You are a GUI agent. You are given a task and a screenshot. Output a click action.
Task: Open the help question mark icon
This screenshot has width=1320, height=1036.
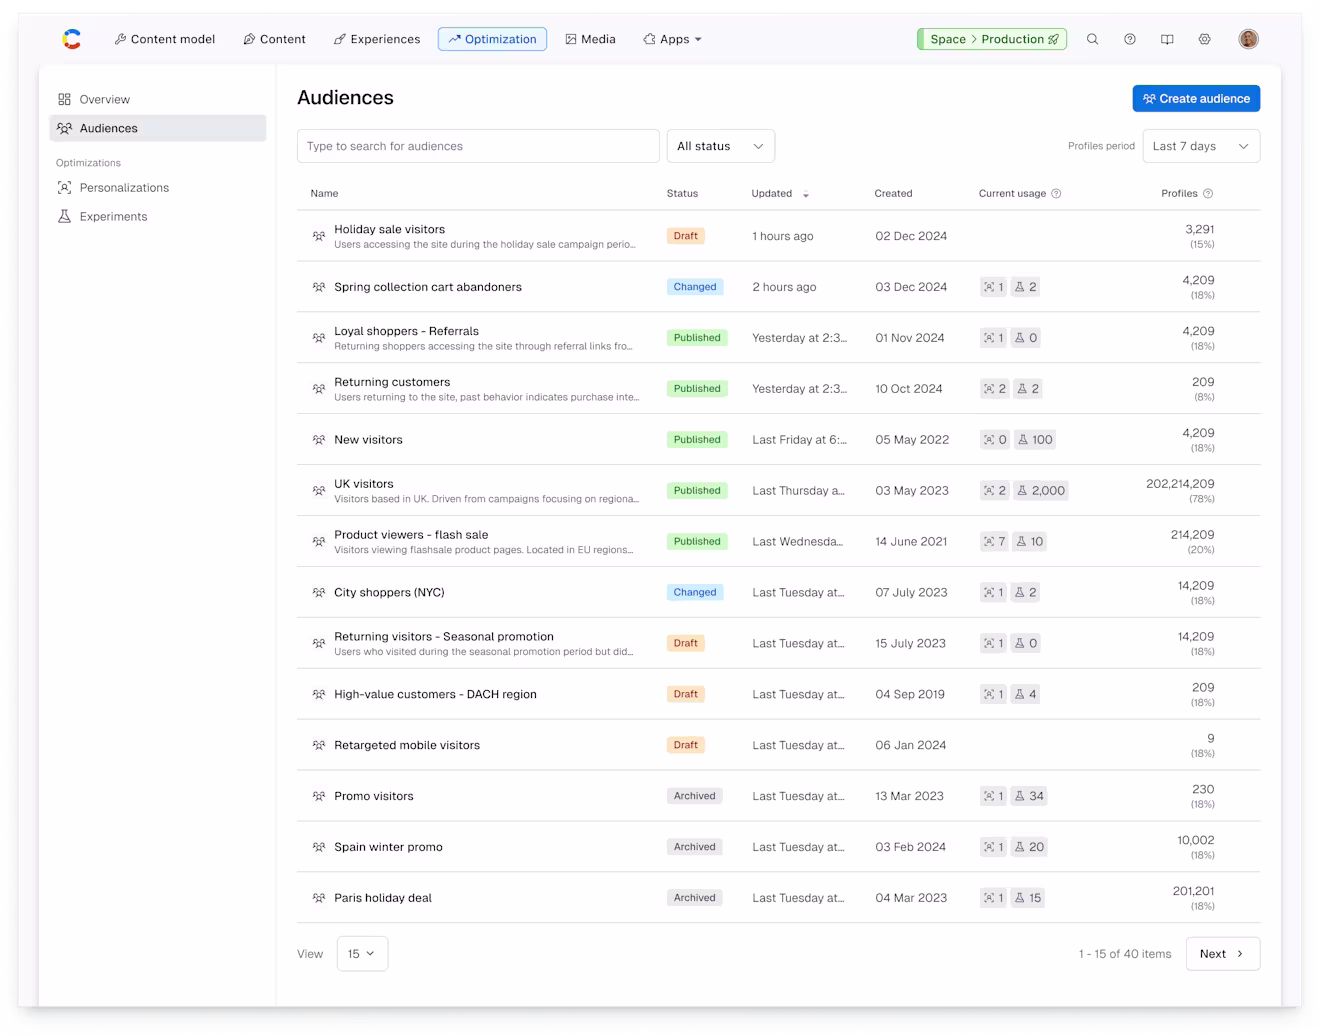pos(1130,39)
